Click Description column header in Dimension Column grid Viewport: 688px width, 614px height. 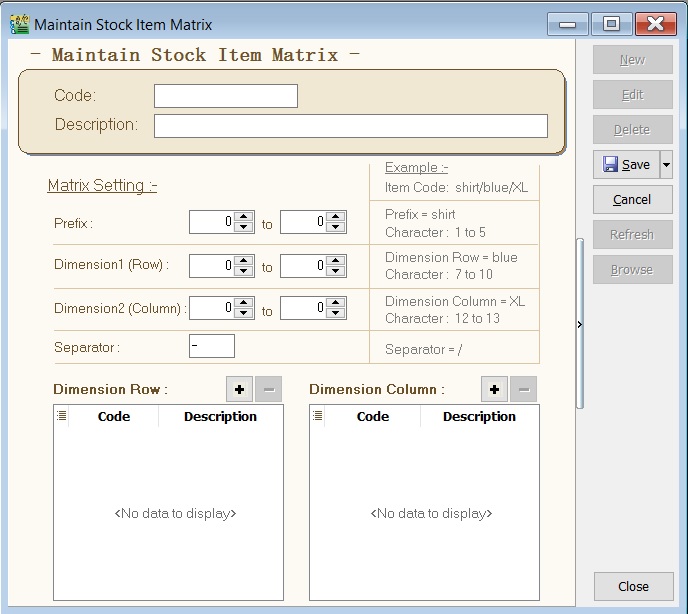pyautogui.click(x=479, y=416)
